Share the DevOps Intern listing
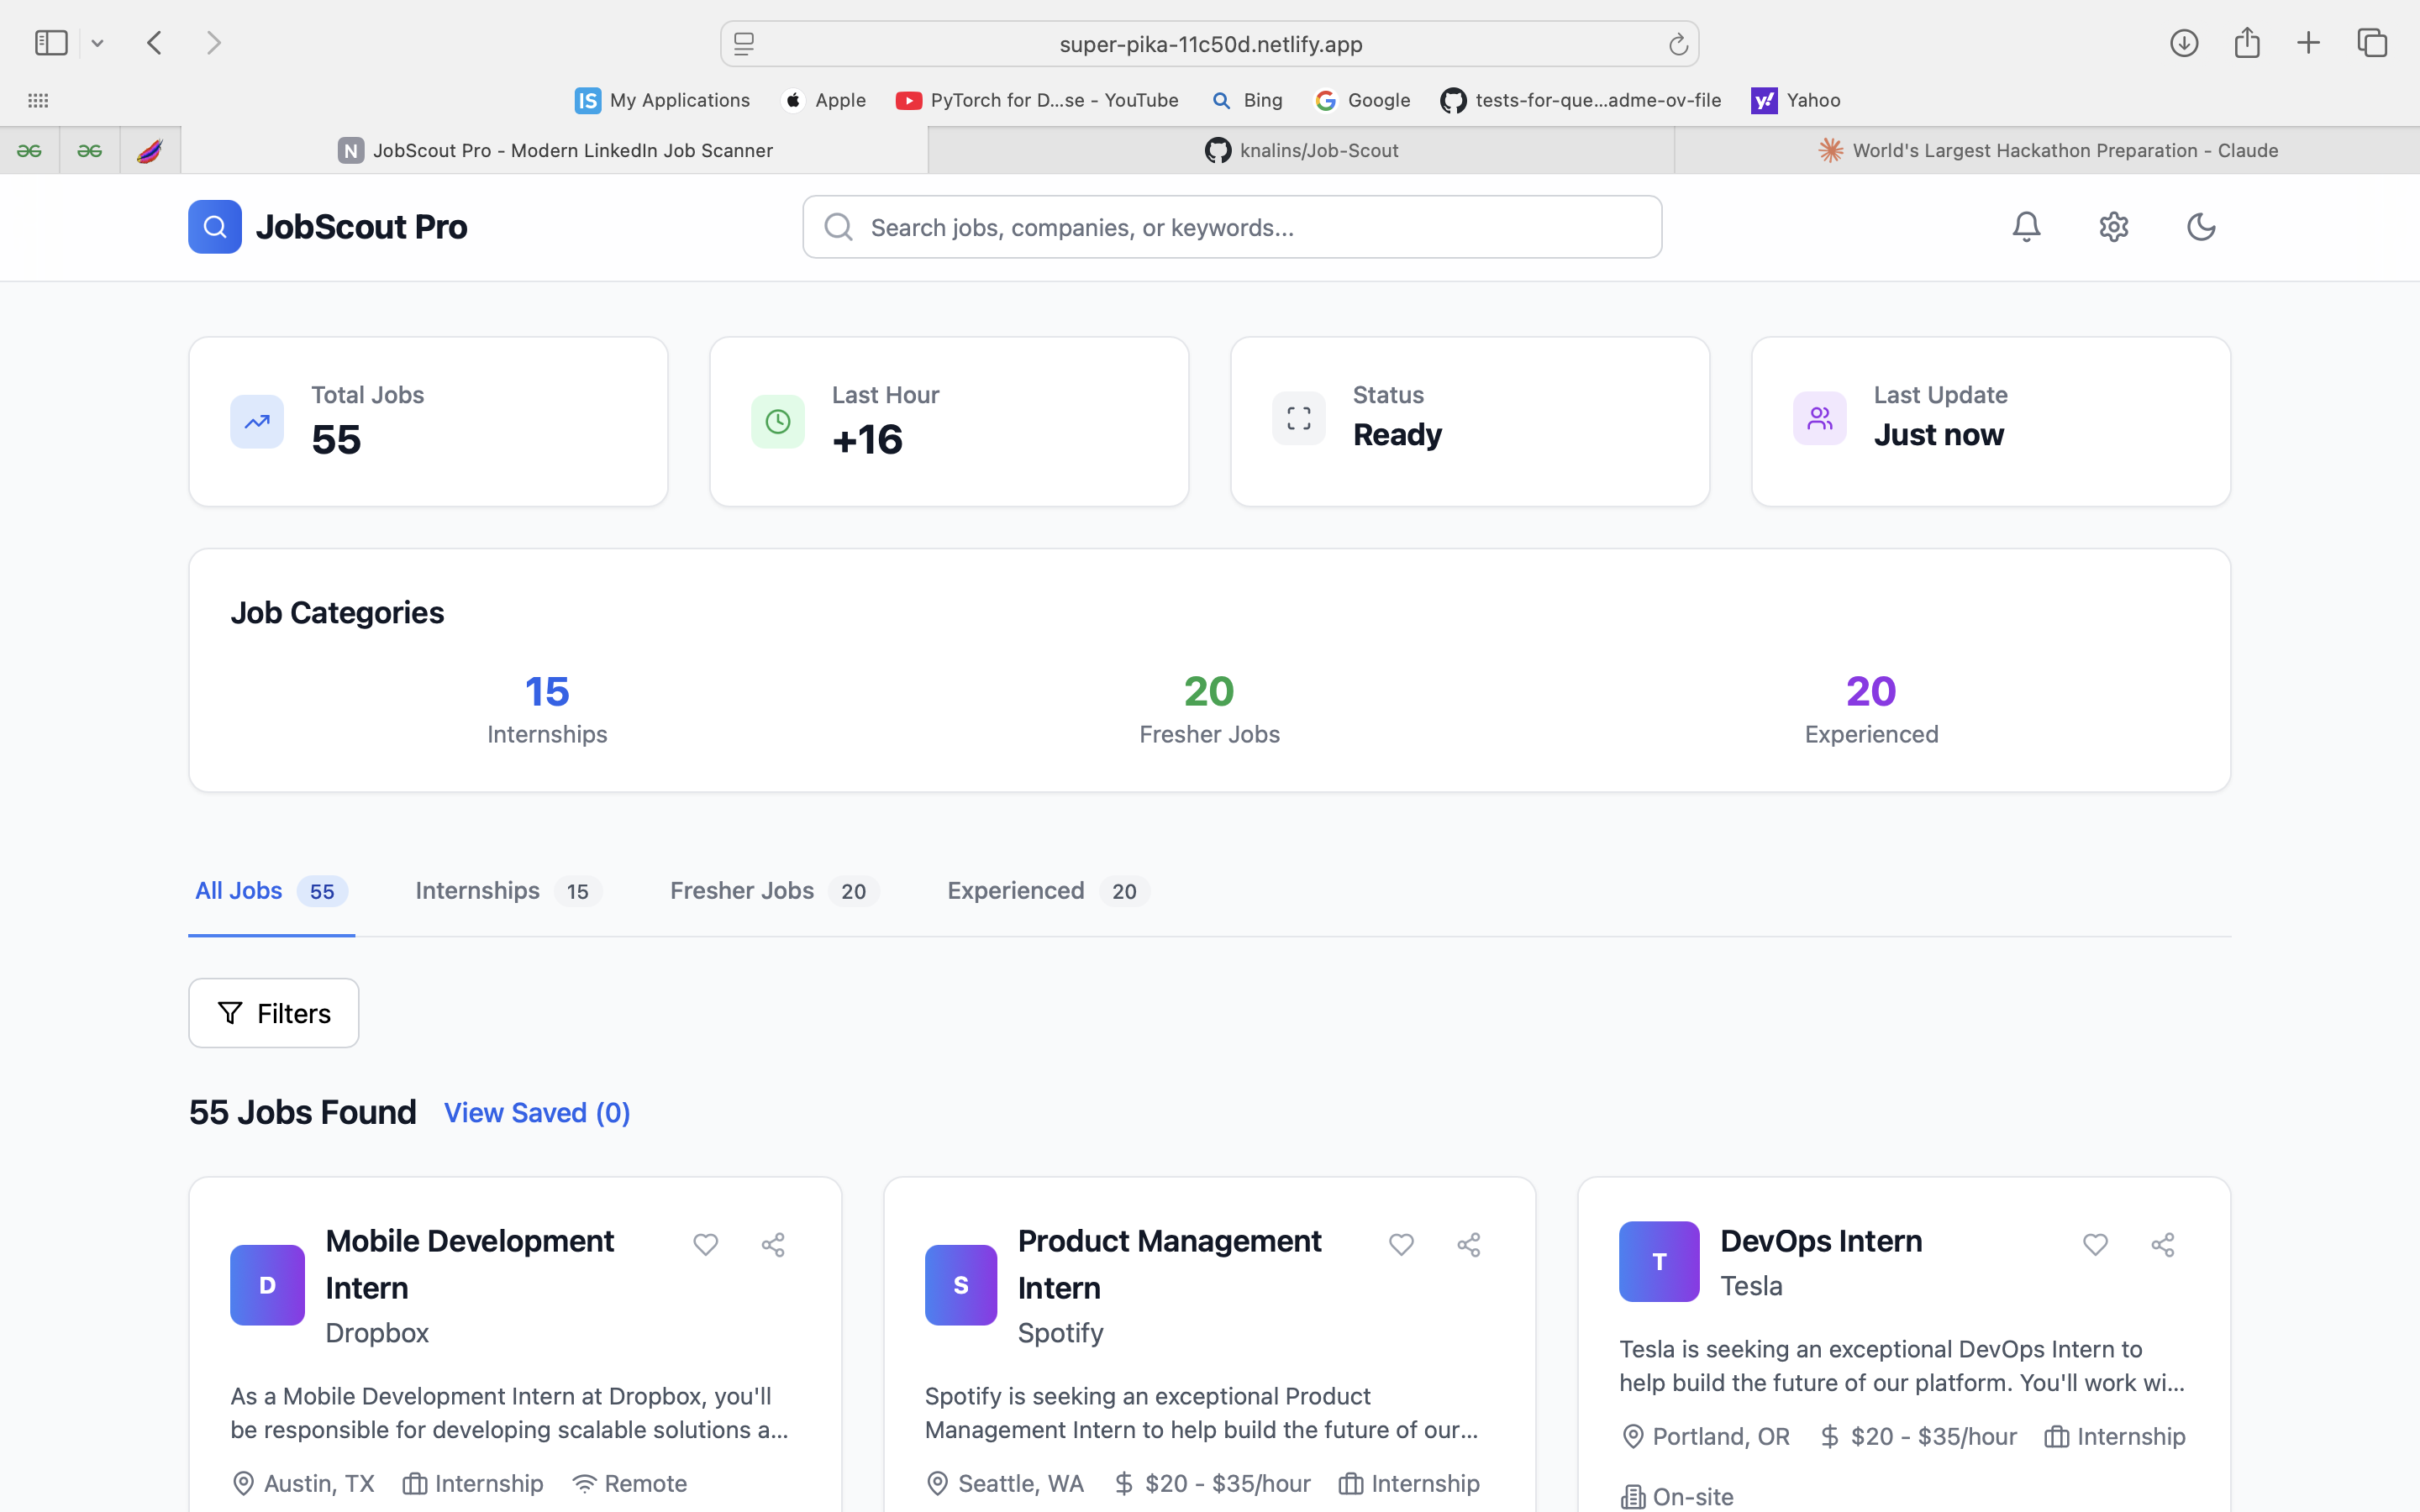2420x1512 pixels. pos(2162,1244)
